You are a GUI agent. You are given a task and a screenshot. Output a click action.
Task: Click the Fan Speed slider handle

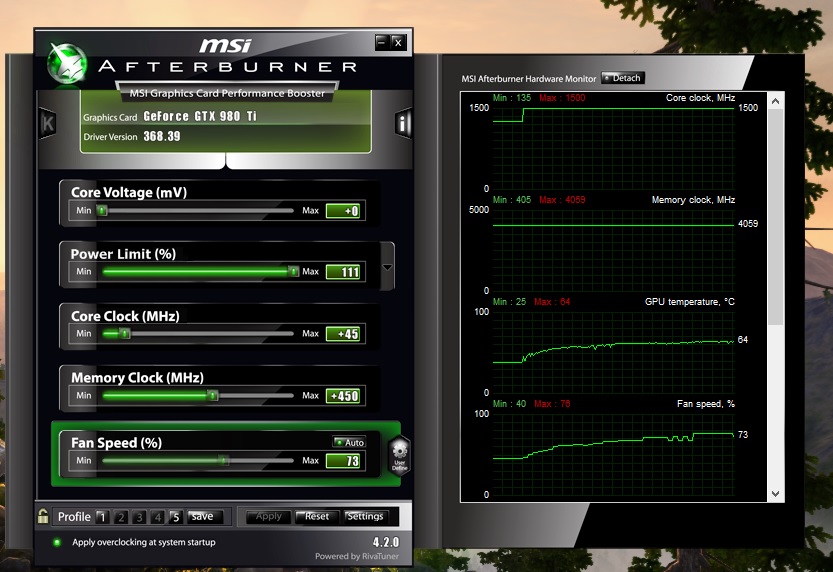(x=224, y=460)
